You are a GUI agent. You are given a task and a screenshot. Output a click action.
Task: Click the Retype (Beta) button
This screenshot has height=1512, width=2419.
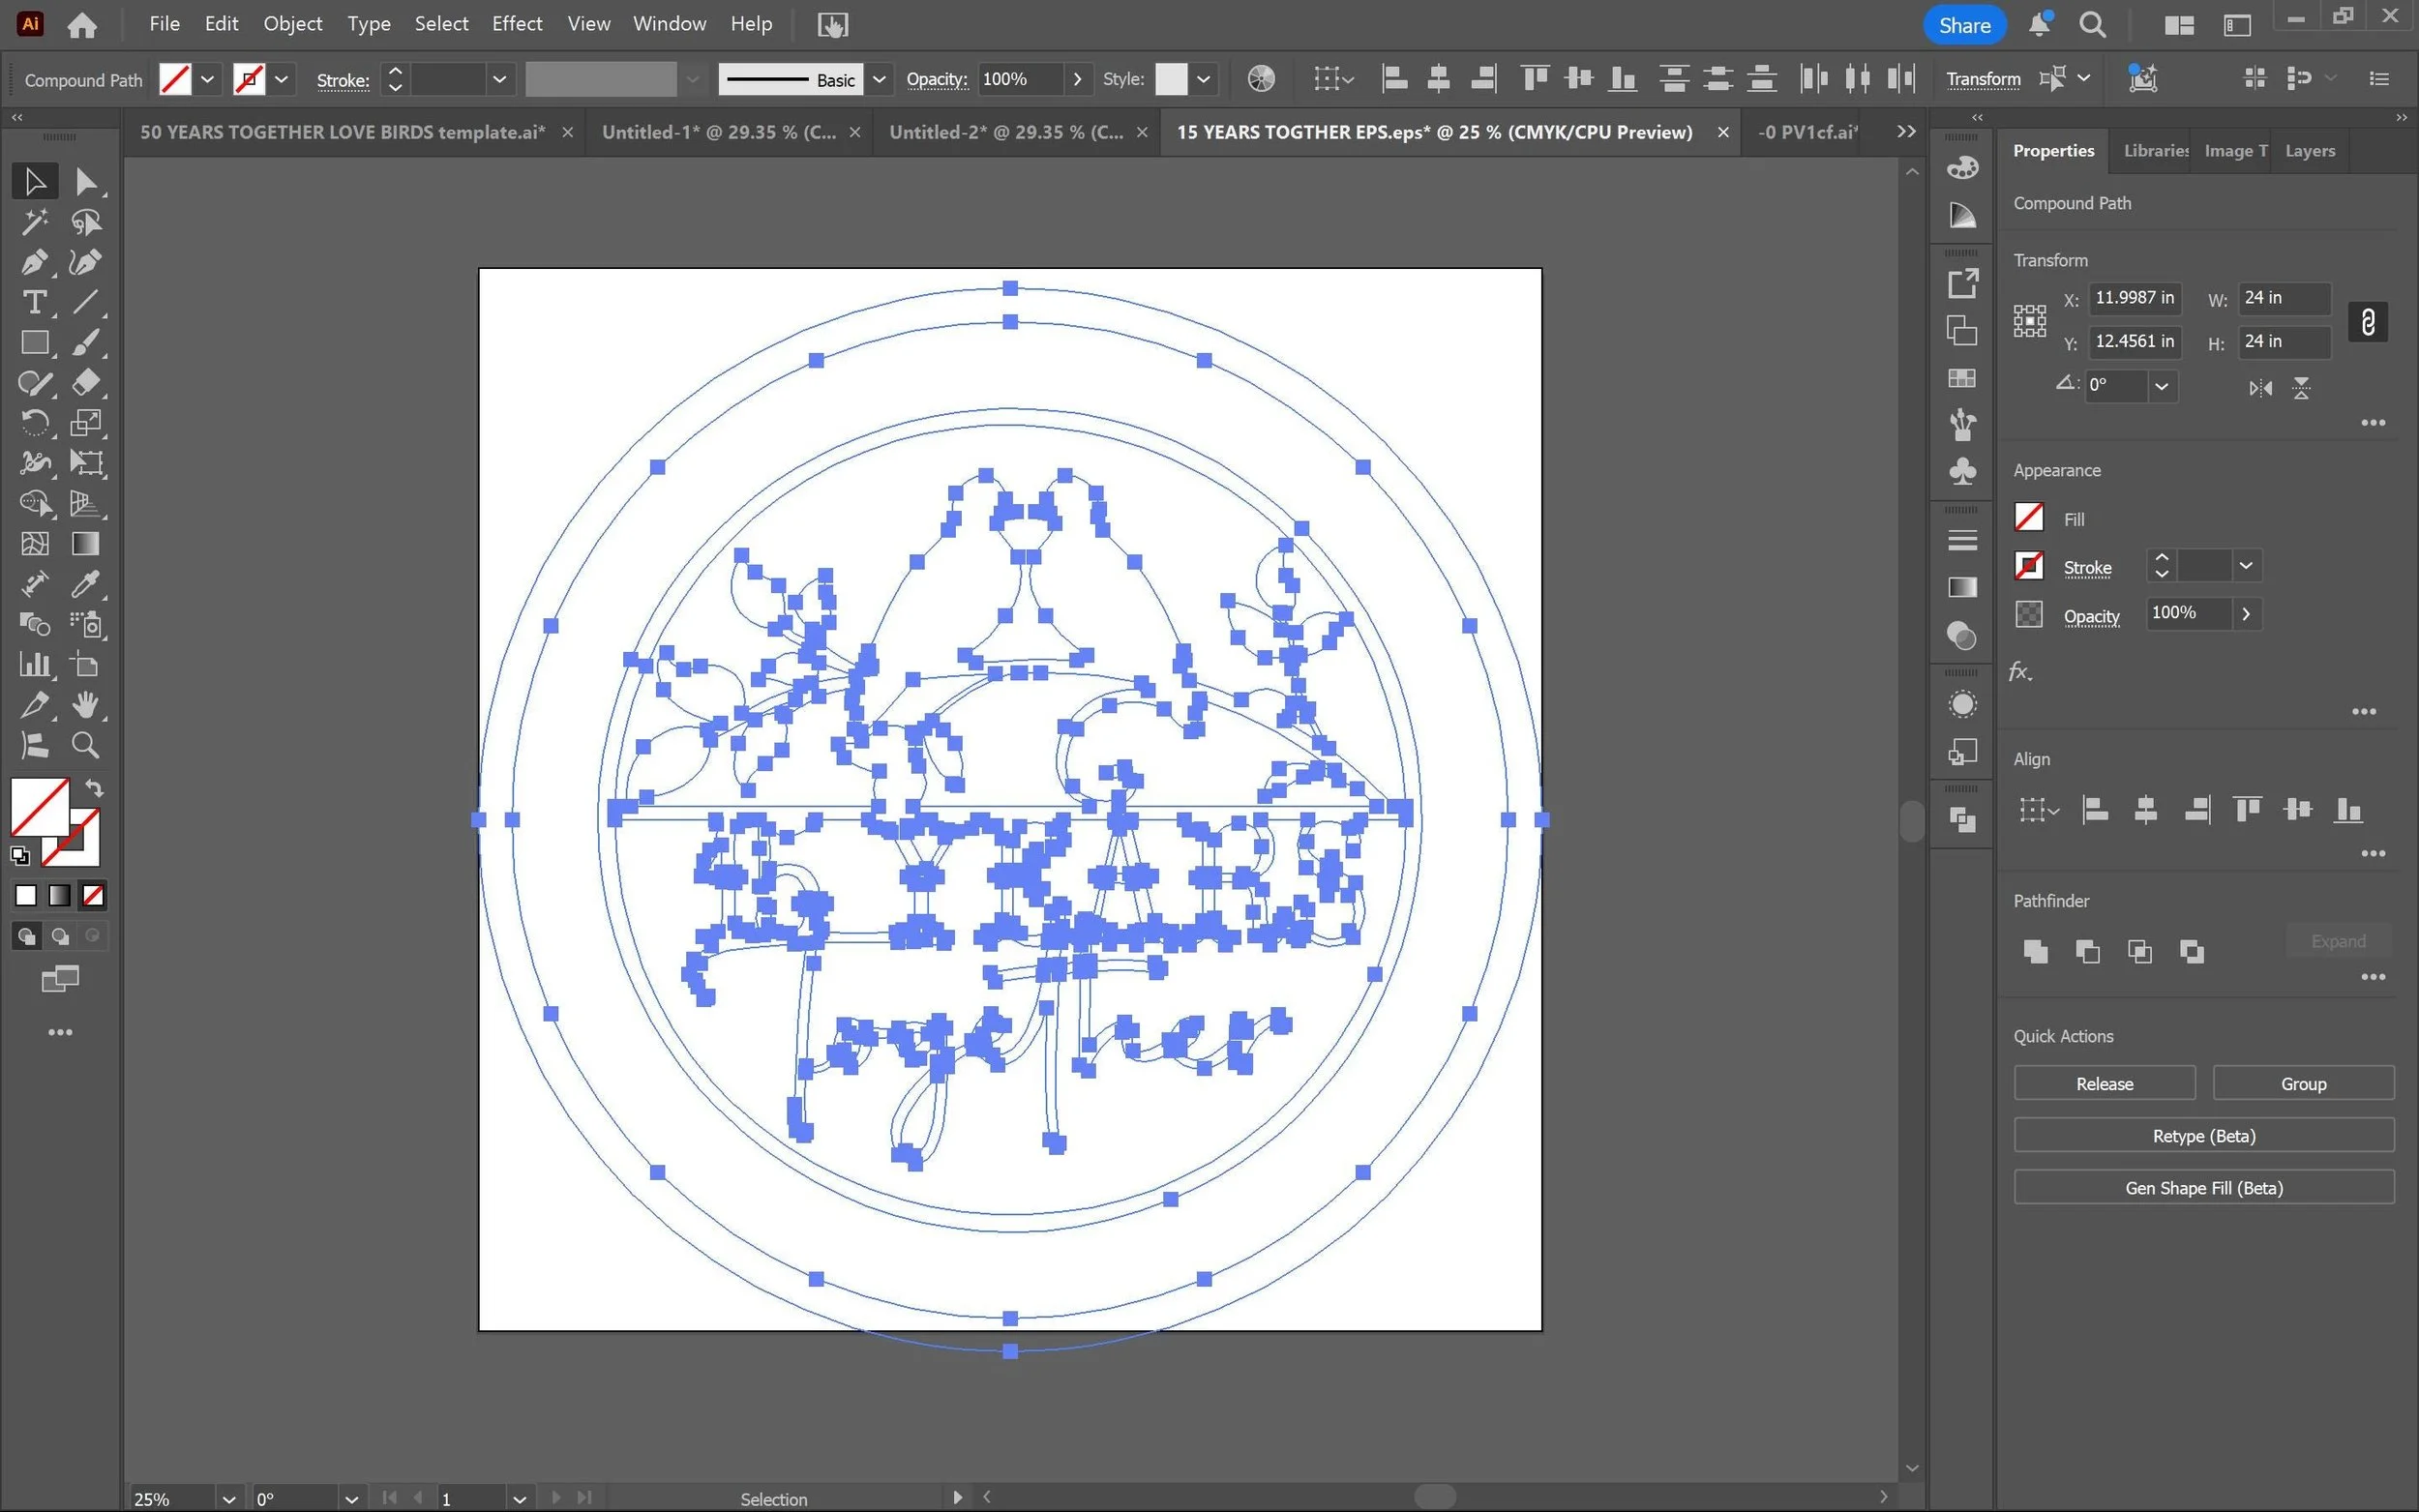pos(2204,1135)
